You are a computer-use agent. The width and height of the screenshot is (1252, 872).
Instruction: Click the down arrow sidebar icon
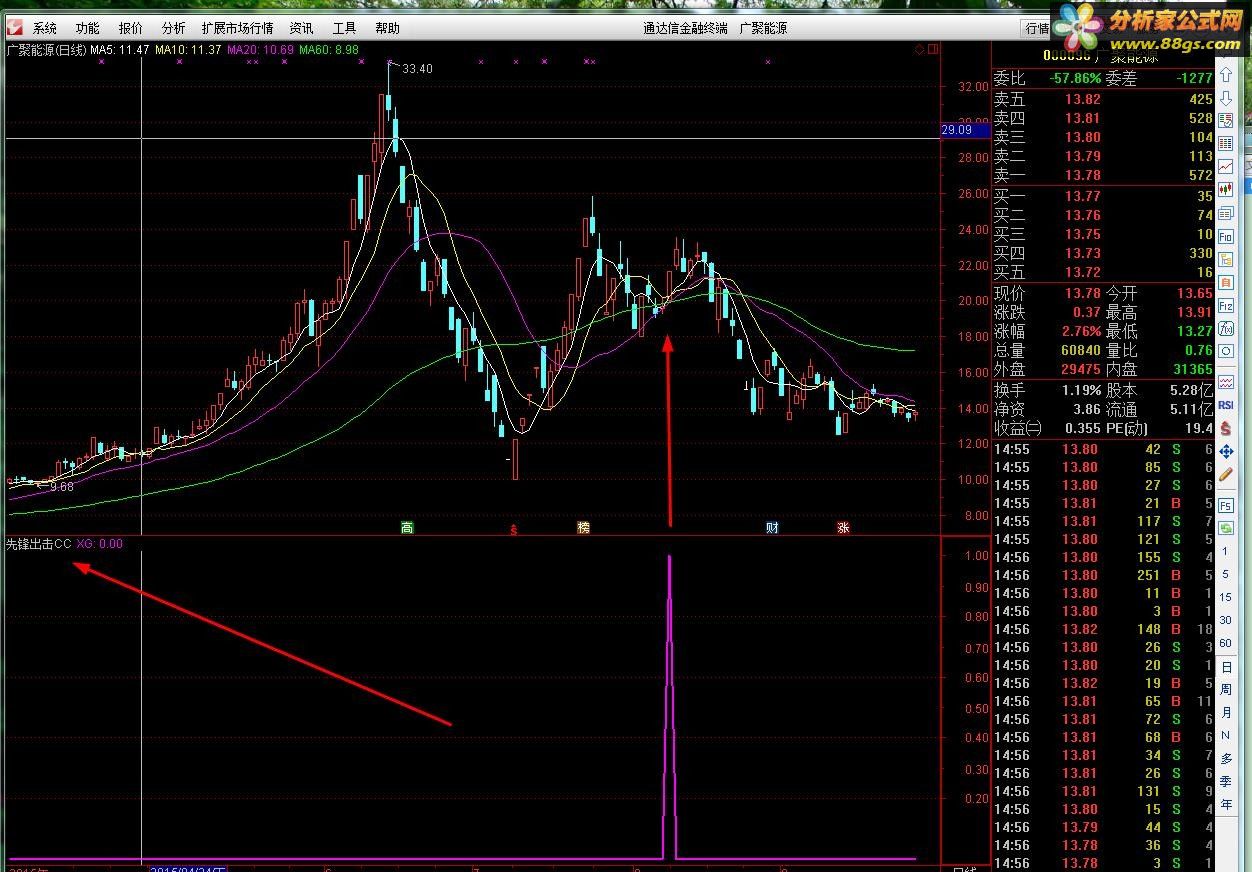1226,99
